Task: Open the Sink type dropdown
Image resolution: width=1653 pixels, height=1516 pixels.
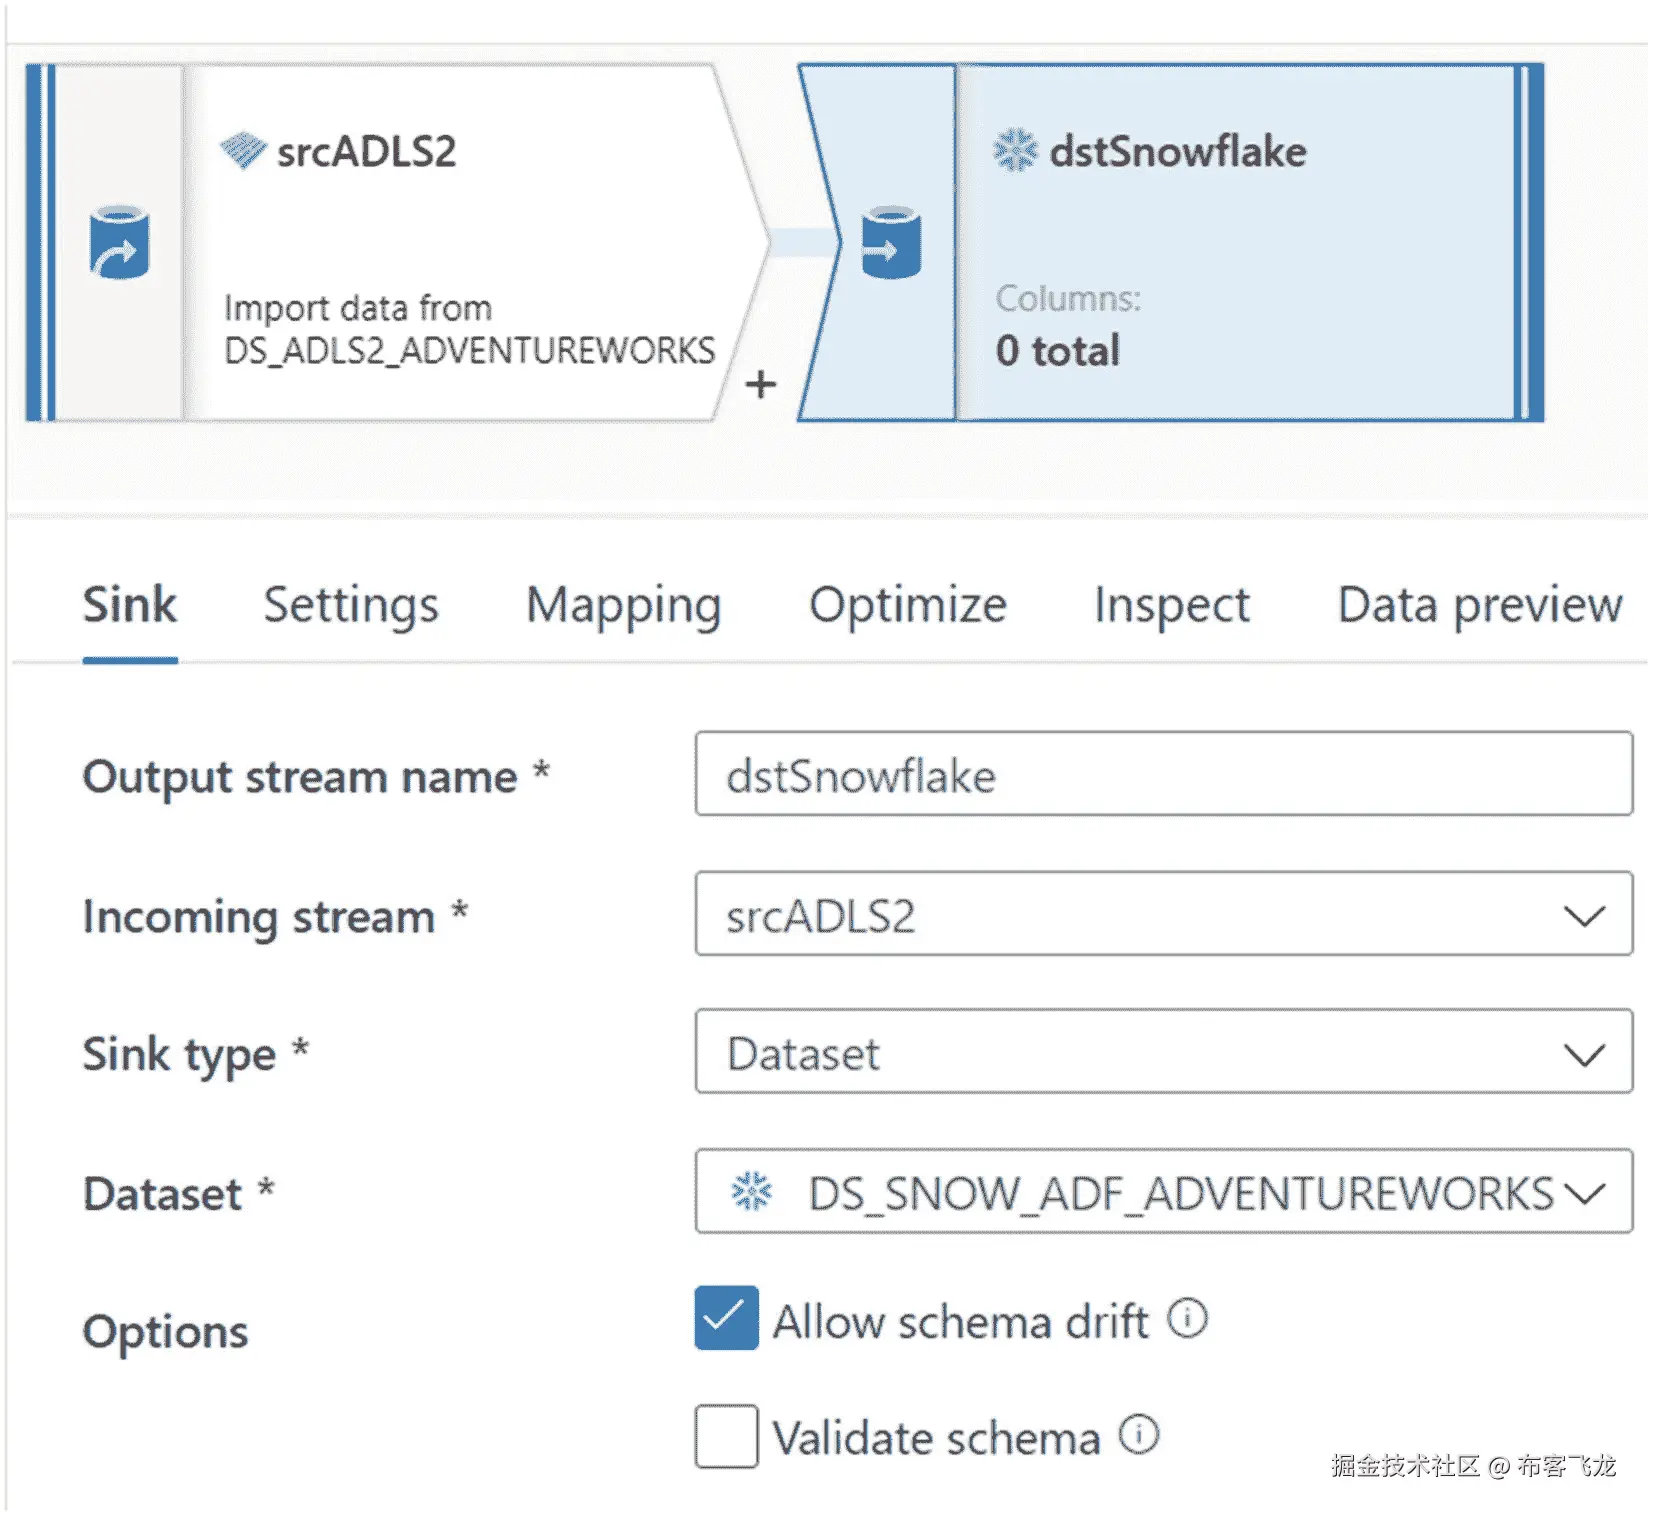Action: [x=1584, y=1053]
